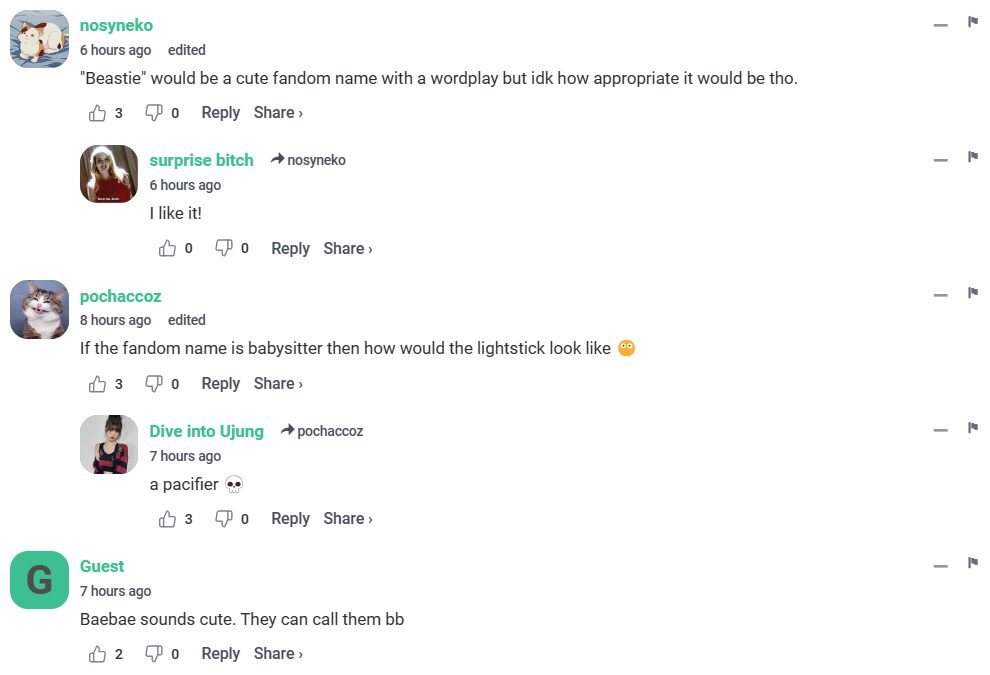This screenshot has width=990, height=675.
Task: Collapse the Guest comment
Action: pyautogui.click(x=940, y=566)
